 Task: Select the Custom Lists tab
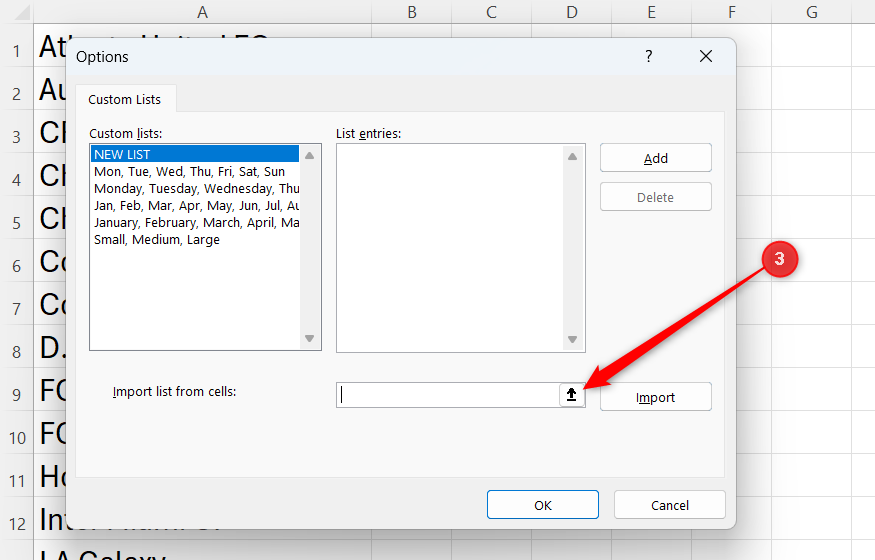tap(124, 99)
